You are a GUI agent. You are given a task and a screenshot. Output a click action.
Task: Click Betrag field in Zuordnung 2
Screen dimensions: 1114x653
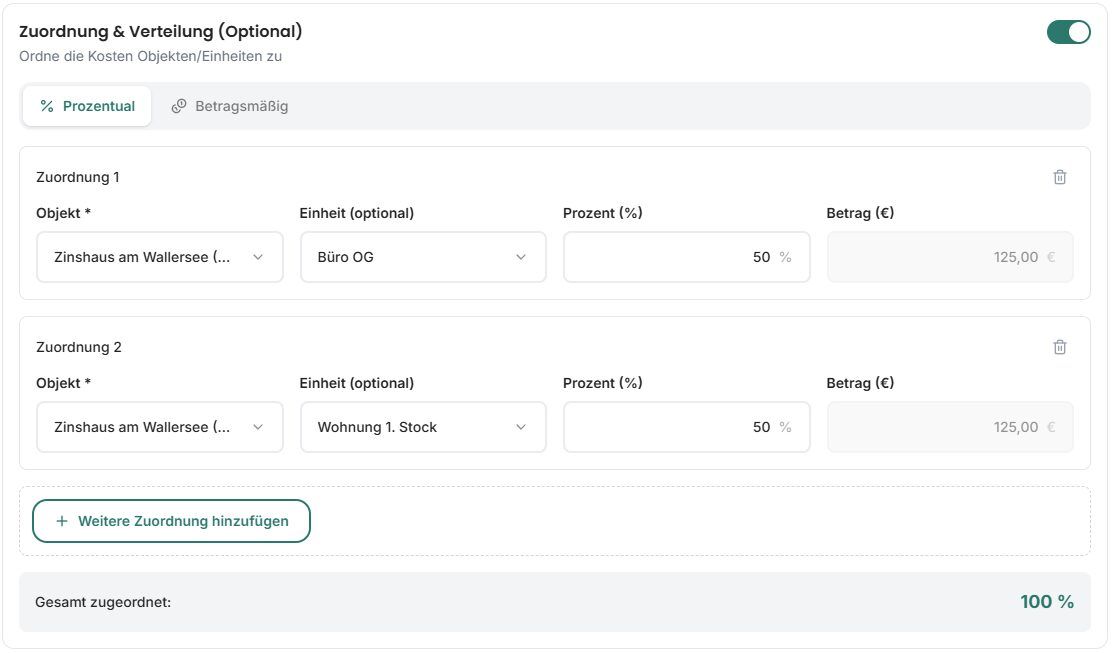click(950, 427)
